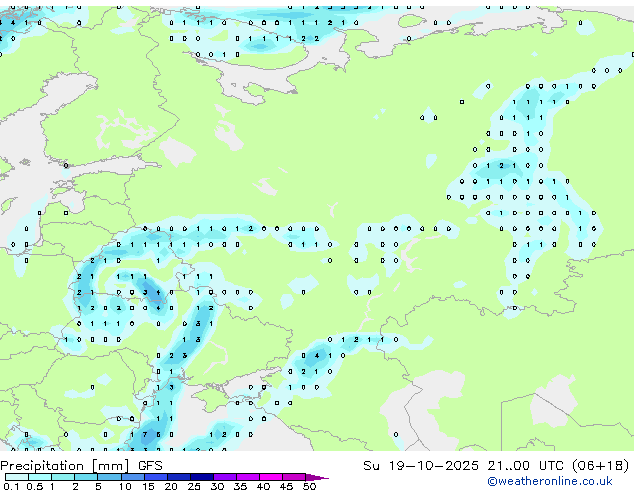Click the "30" legend scale label
The image size is (634, 490).
[217, 486]
